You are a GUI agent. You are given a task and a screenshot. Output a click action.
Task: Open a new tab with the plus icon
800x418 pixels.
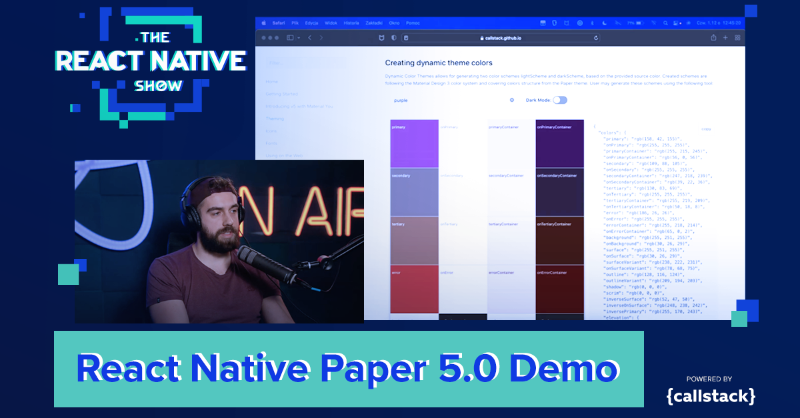725,38
